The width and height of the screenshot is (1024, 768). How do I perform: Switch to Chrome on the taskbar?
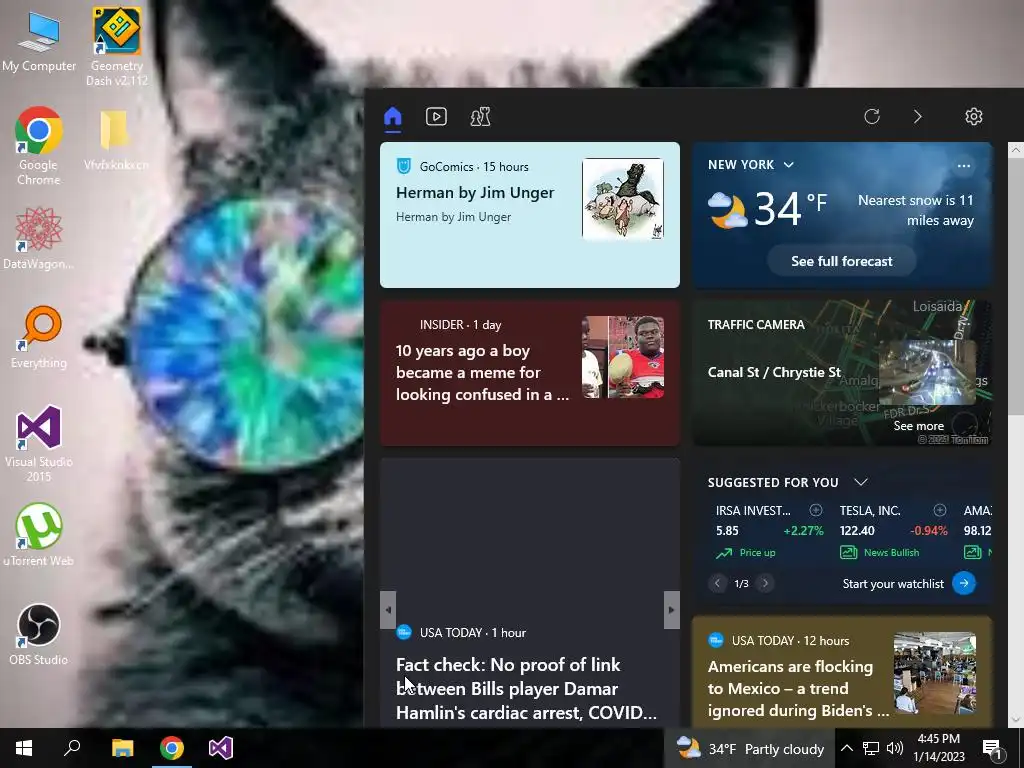point(172,748)
